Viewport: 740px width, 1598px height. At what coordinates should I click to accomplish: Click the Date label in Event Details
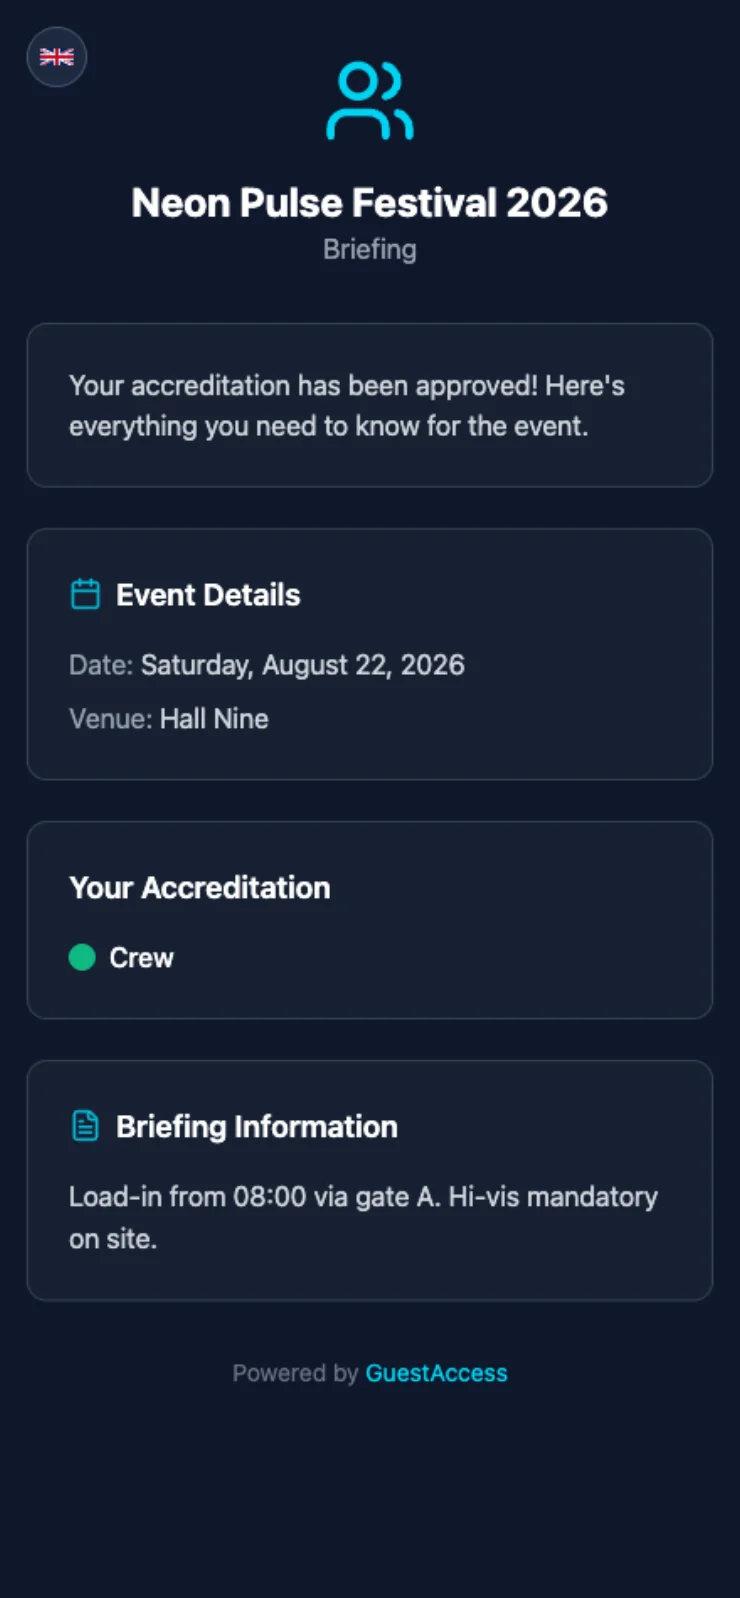click(x=101, y=665)
